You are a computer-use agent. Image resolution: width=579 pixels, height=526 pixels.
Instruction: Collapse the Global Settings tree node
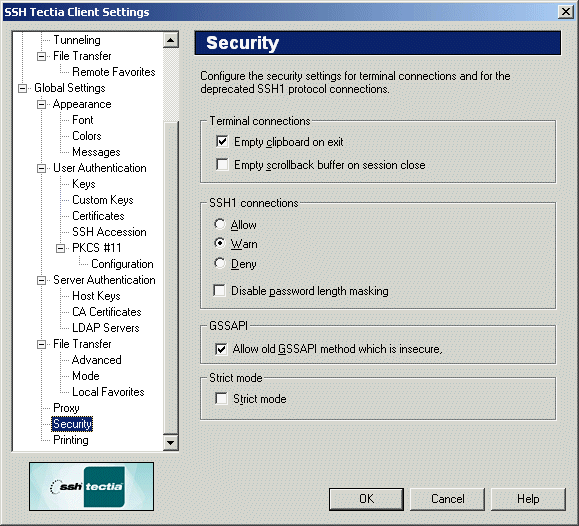pyautogui.click(x=23, y=88)
